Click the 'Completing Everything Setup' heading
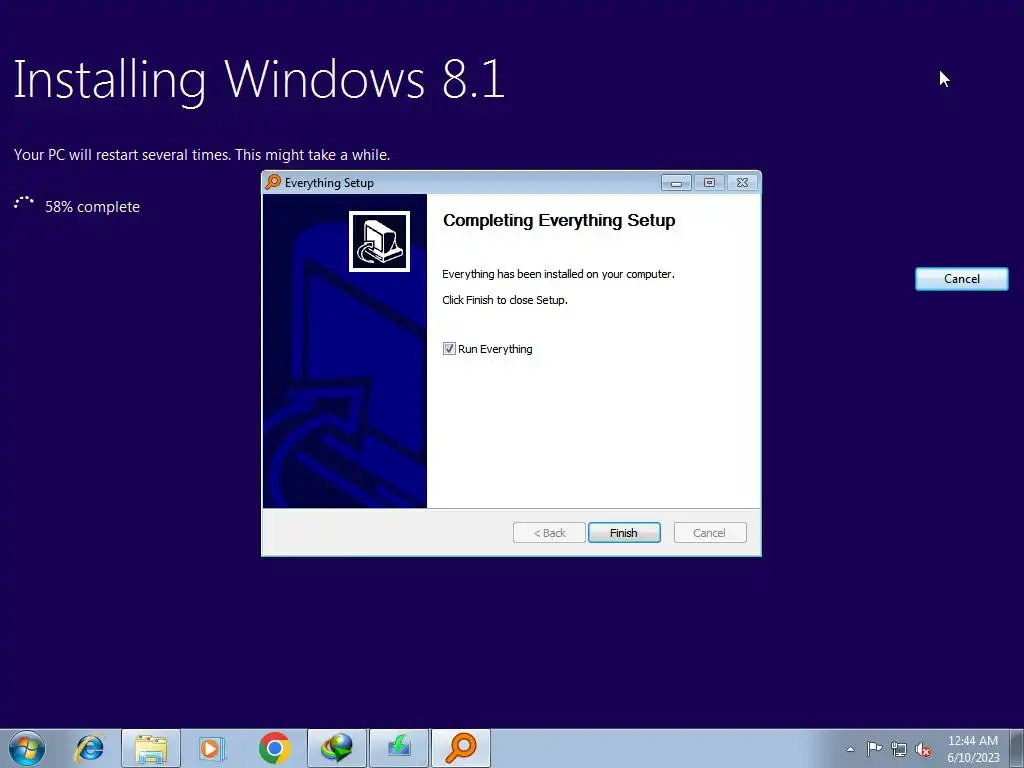Viewport: 1024px width, 768px height. point(559,221)
